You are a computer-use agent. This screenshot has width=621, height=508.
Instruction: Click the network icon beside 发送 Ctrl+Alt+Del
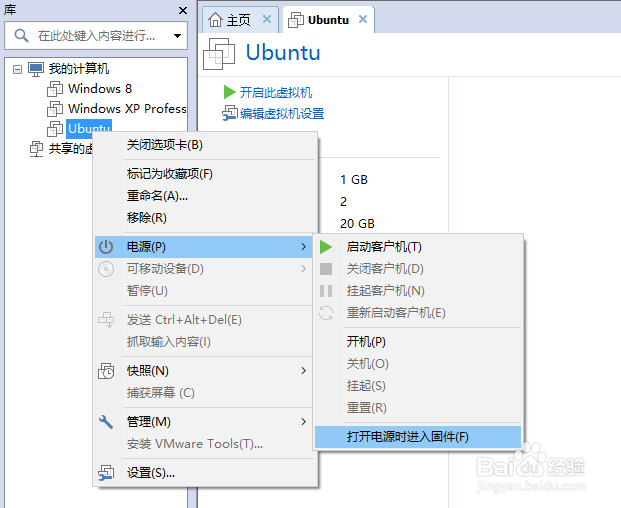click(106, 320)
